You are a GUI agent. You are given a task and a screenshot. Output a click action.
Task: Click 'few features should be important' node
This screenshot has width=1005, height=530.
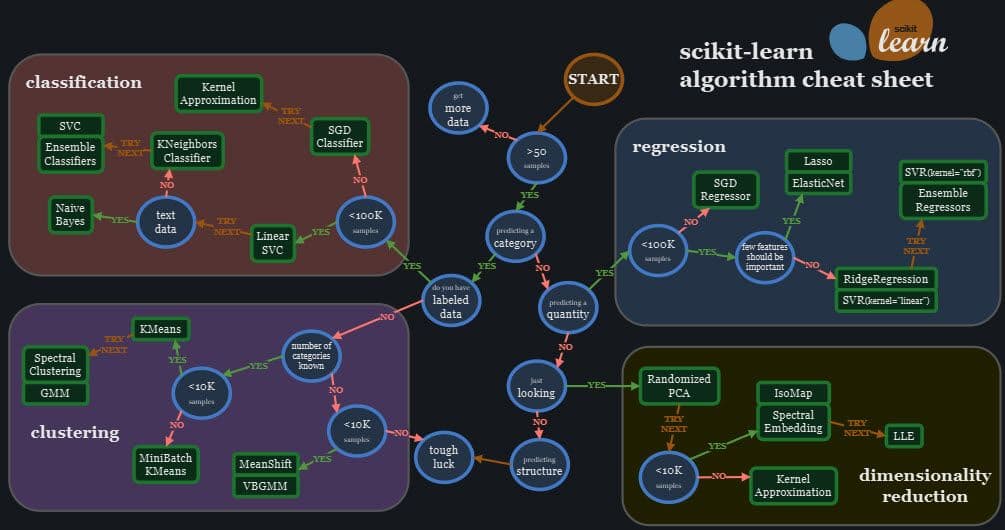(x=765, y=257)
